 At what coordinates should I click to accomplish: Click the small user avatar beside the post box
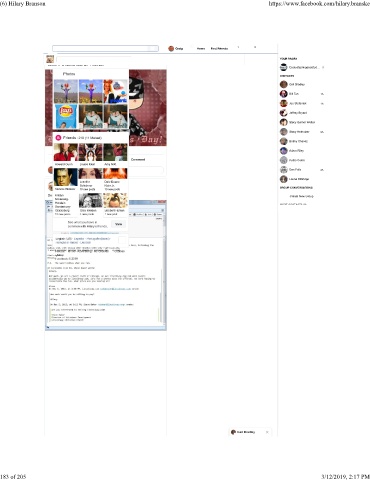tap(50, 59)
